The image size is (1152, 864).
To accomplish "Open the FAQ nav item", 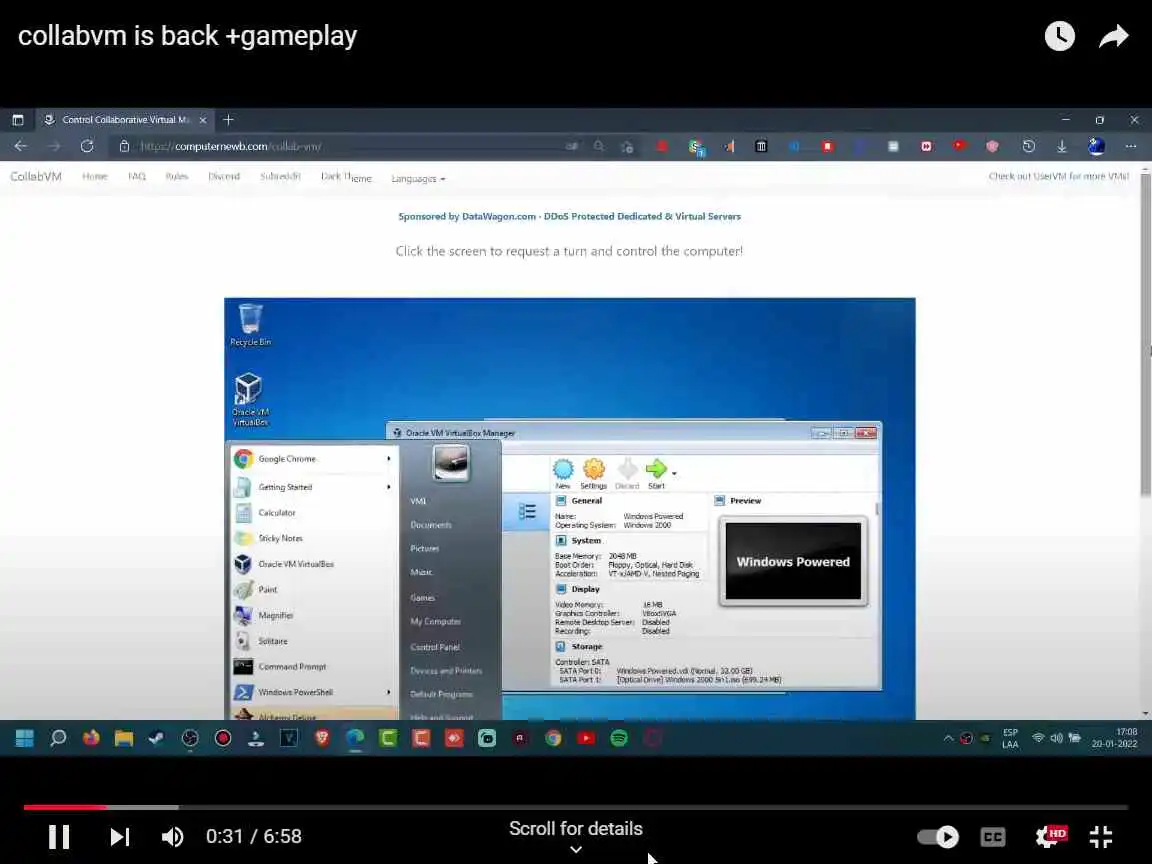I will pyautogui.click(x=137, y=176).
